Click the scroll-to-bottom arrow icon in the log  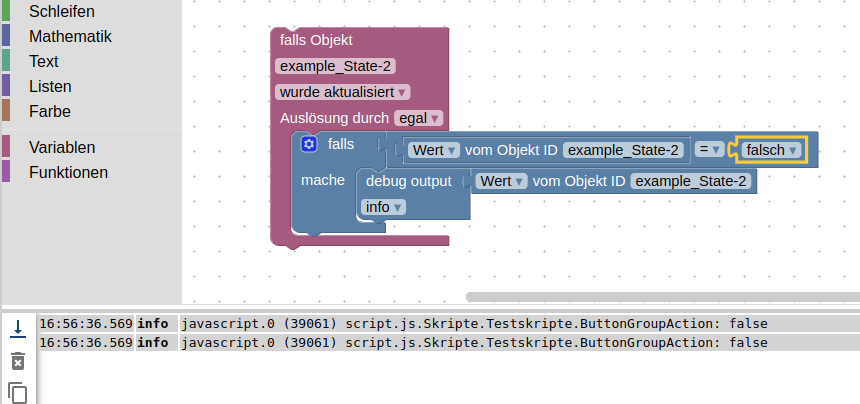17,329
